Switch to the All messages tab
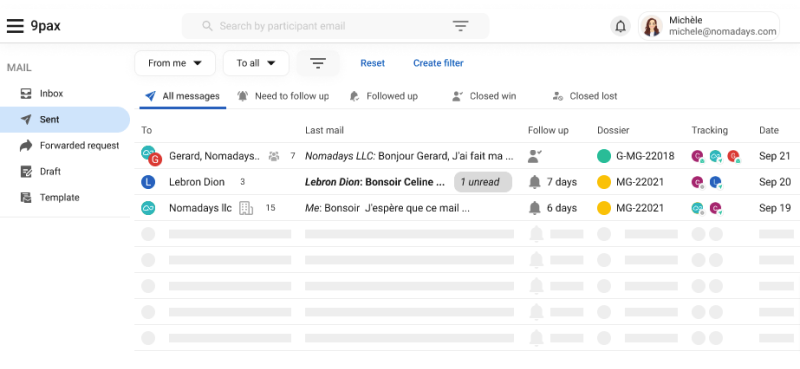Screen dimensions: 800x369 click(183, 96)
